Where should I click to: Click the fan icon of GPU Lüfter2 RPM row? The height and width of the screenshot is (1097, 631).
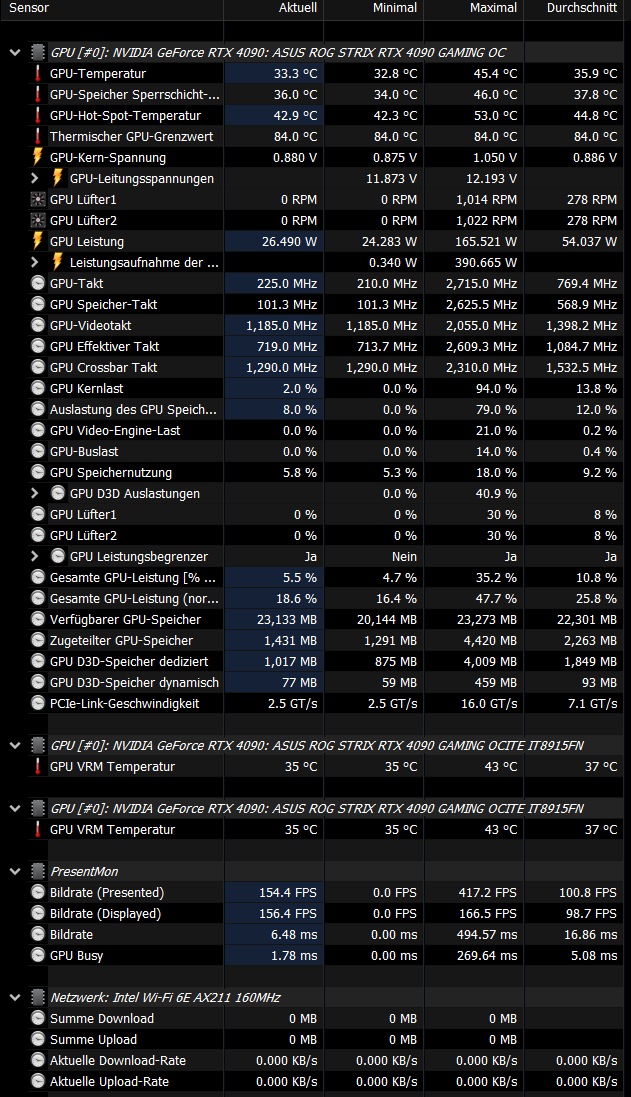click(38, 220)
